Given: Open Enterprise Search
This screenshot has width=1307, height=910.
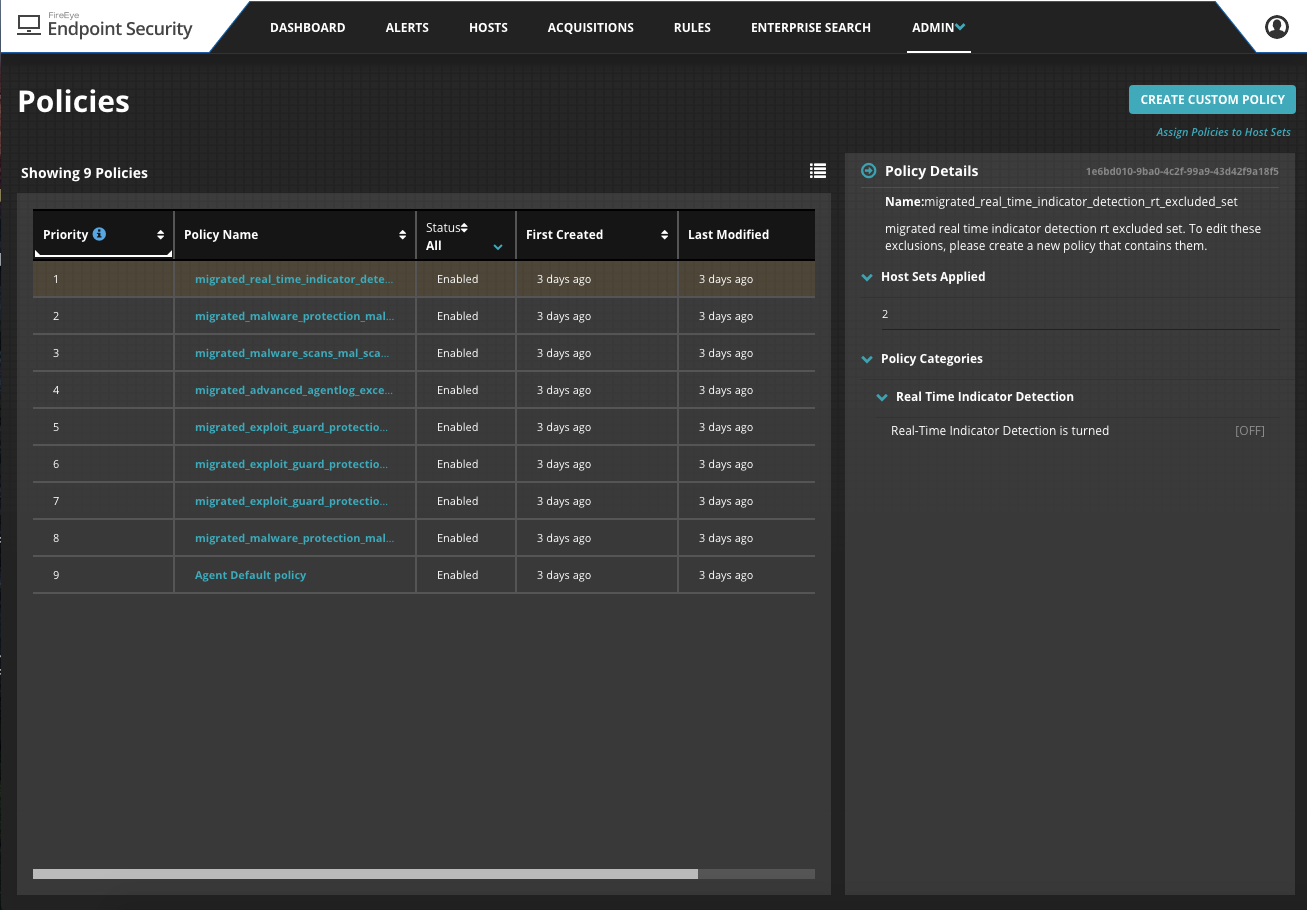Looking at the screenshot, I should pyautogui.click(x=811, y=28).
